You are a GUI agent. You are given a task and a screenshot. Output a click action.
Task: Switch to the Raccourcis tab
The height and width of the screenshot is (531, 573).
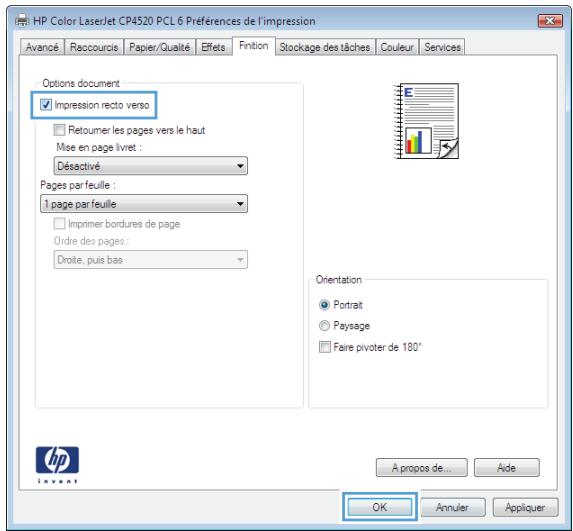pos(94,47)
